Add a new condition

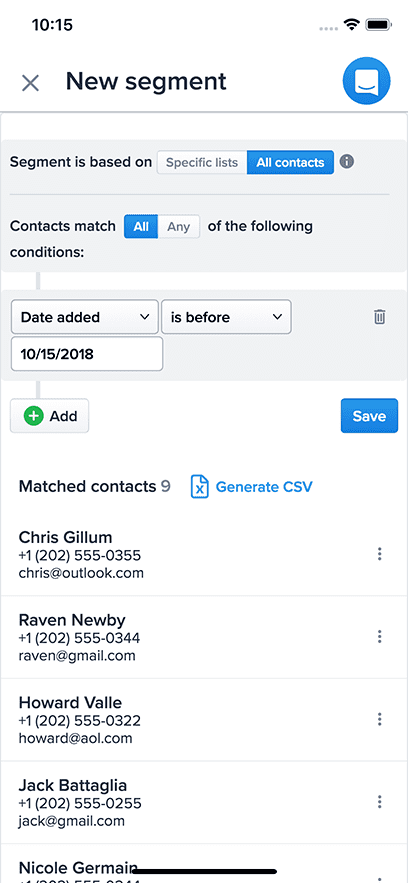pyautogui.click(x=50, y=416)
